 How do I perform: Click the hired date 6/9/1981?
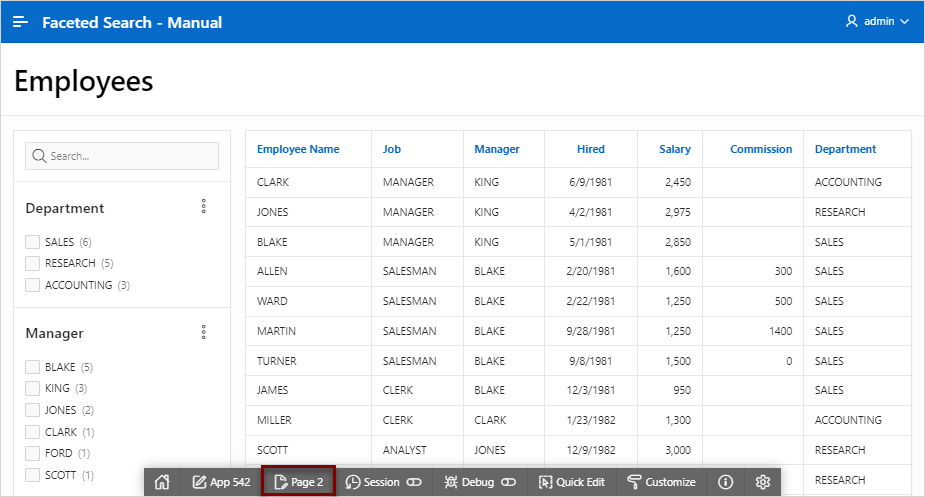tap(591, 182)
